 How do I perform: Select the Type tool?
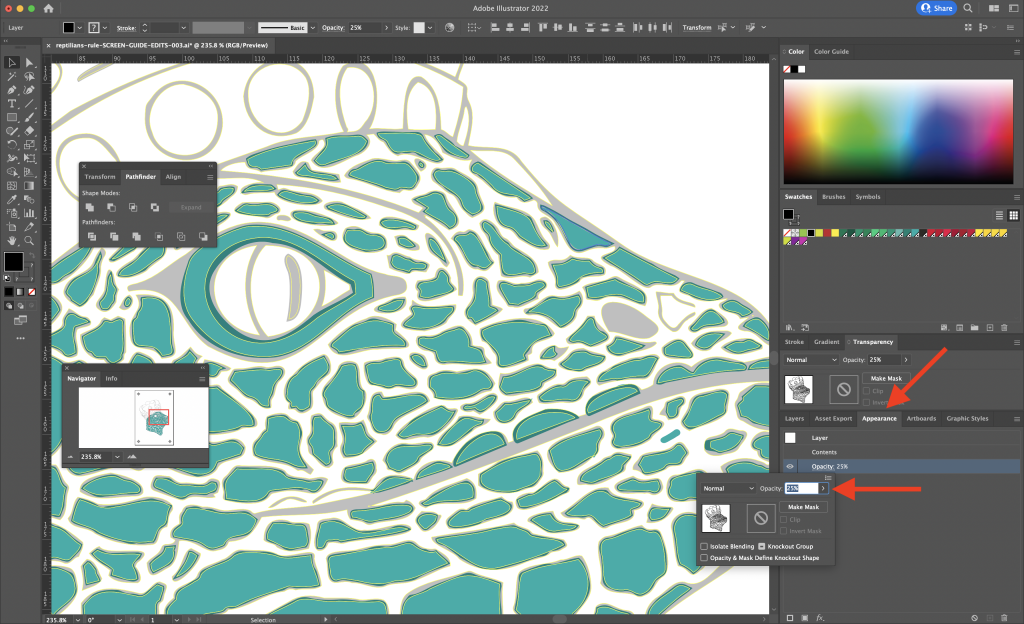point(11,103)
